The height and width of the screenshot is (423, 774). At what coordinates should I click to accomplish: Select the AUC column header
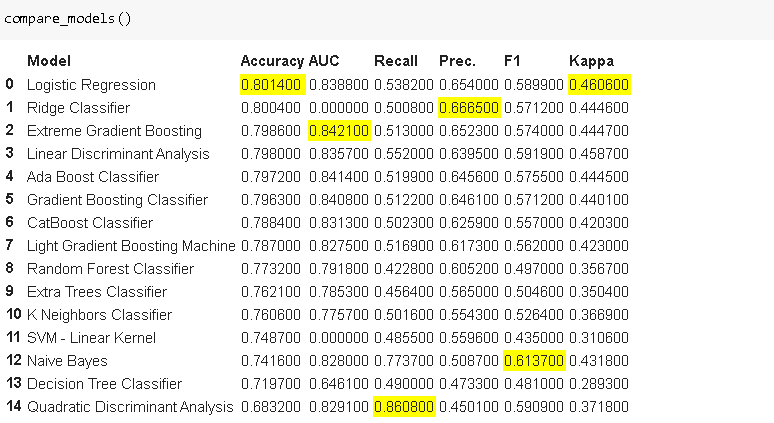324,61
